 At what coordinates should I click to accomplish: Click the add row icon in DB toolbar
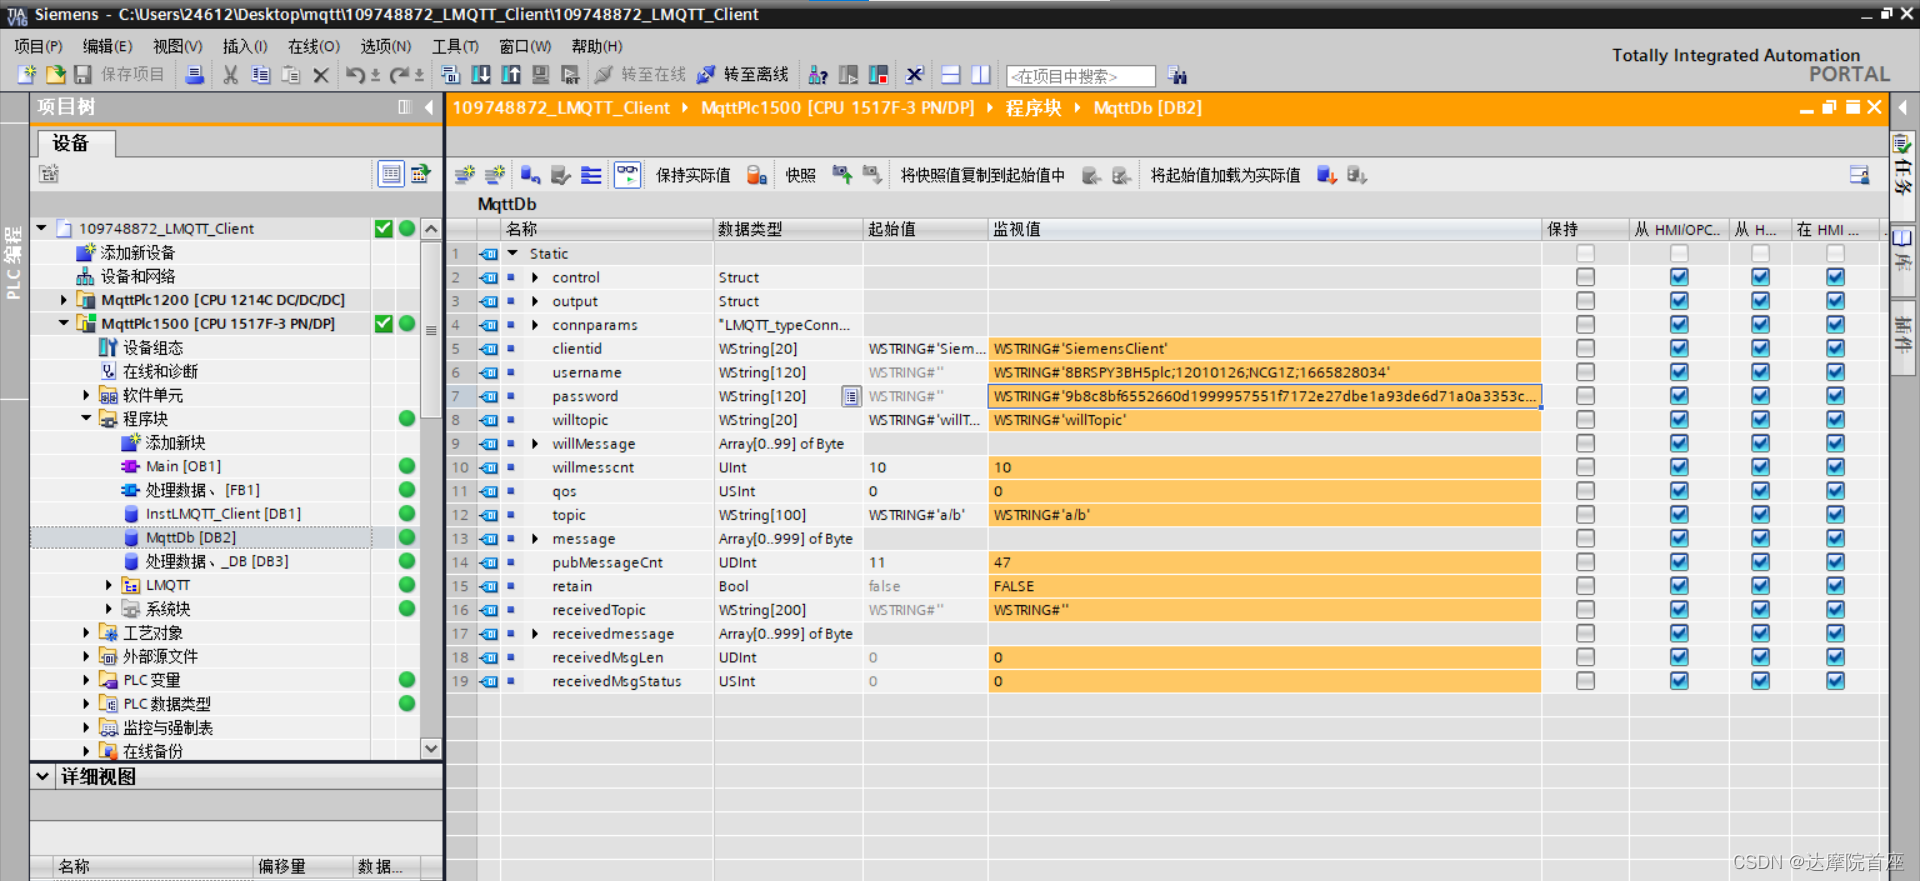pyautogui.click(x=495, y=175)
